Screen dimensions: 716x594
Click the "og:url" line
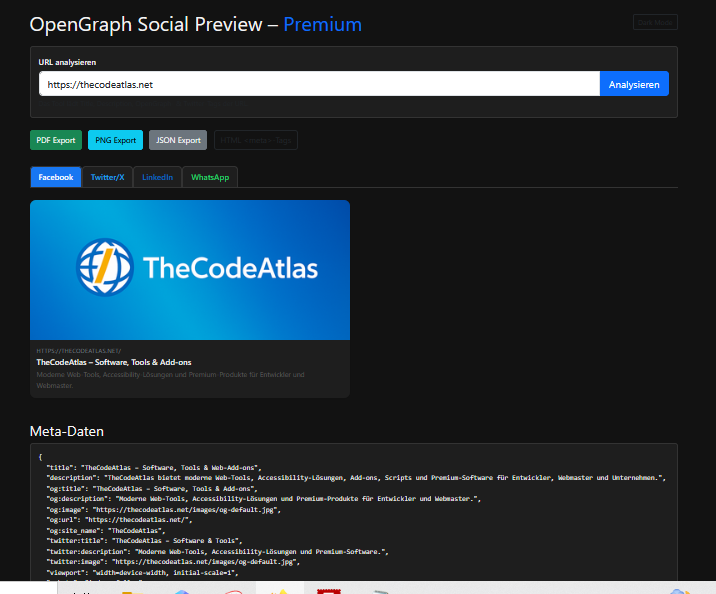point(119,520)
